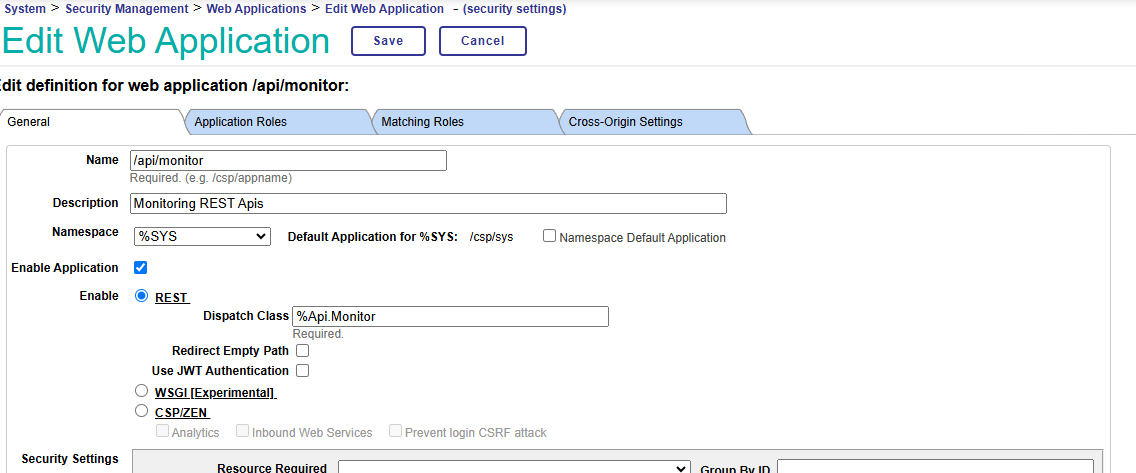Uncheck the Enable Application checkbox
1136x473 pixels.
141,268
